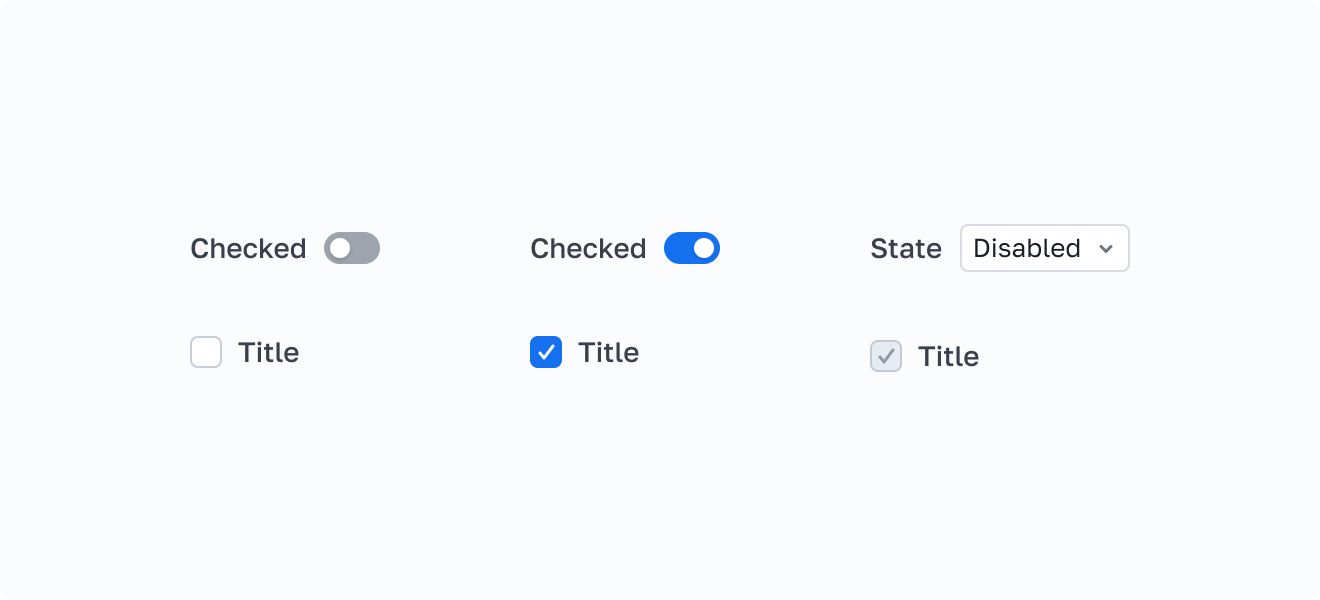This screenshot has height=600, width=1320.
Task: Click Title label next to the unchecked checkbox
Action: (x=268, y=352)
